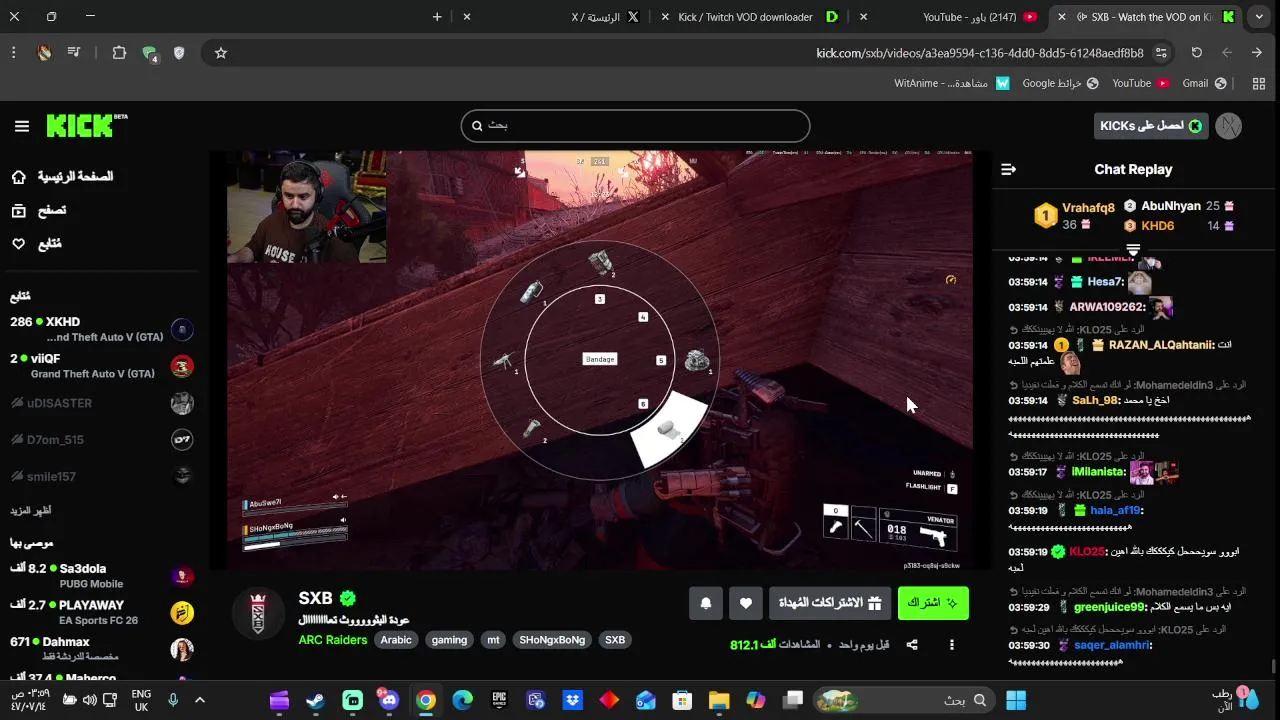
Task: Open the Home page sidebar item
Action: coord(64,177)
